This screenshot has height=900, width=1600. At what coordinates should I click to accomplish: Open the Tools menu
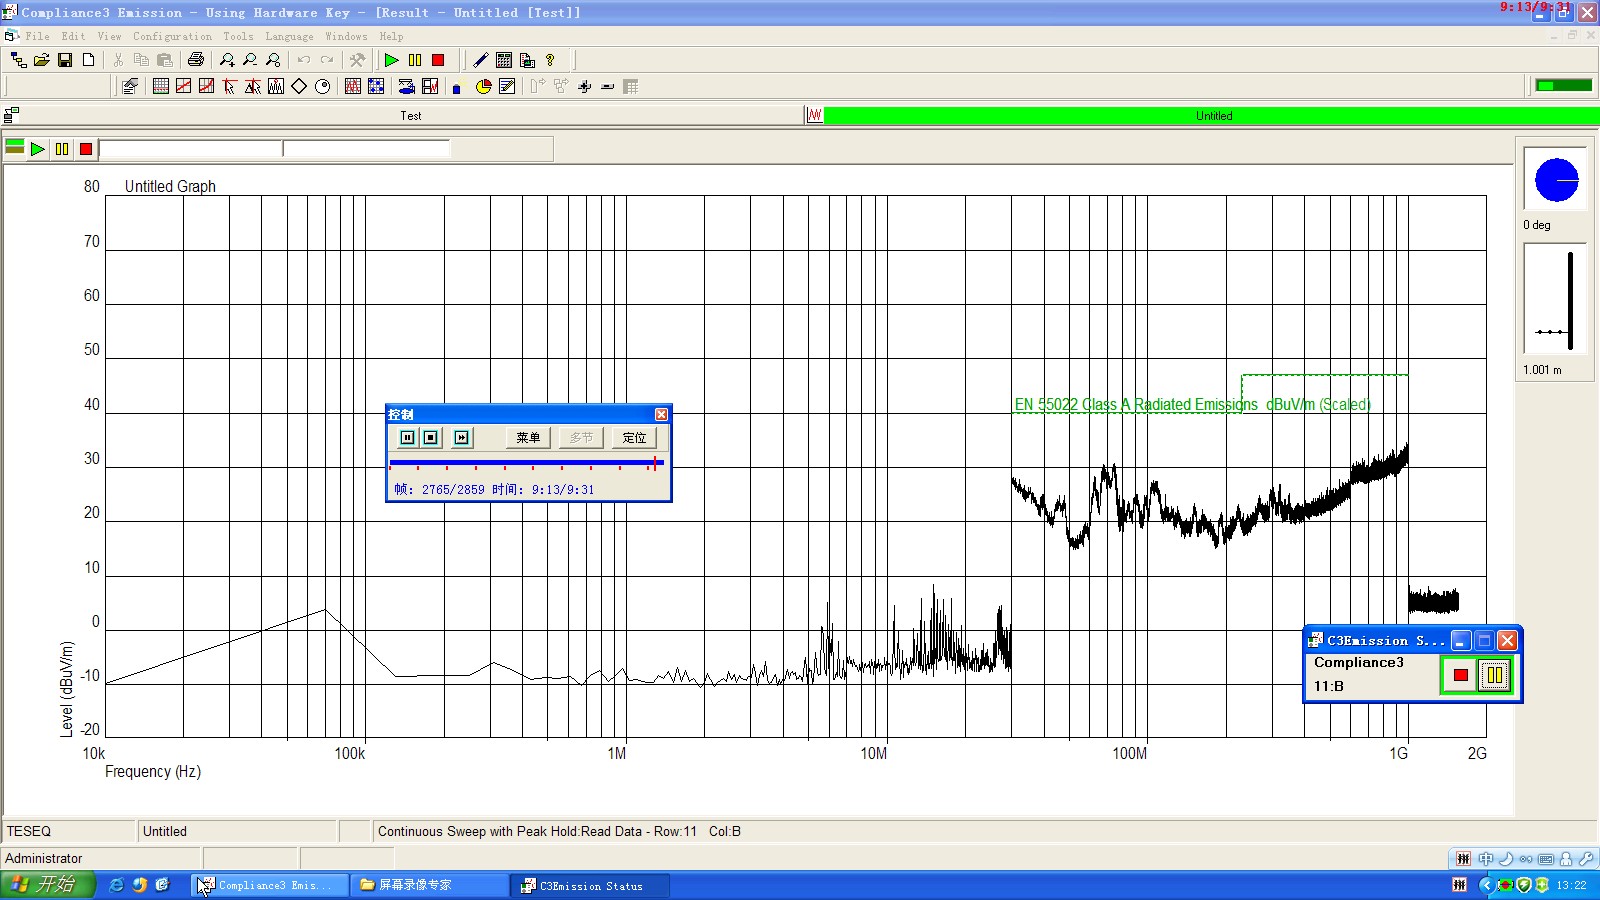click(x=238, y=36)
